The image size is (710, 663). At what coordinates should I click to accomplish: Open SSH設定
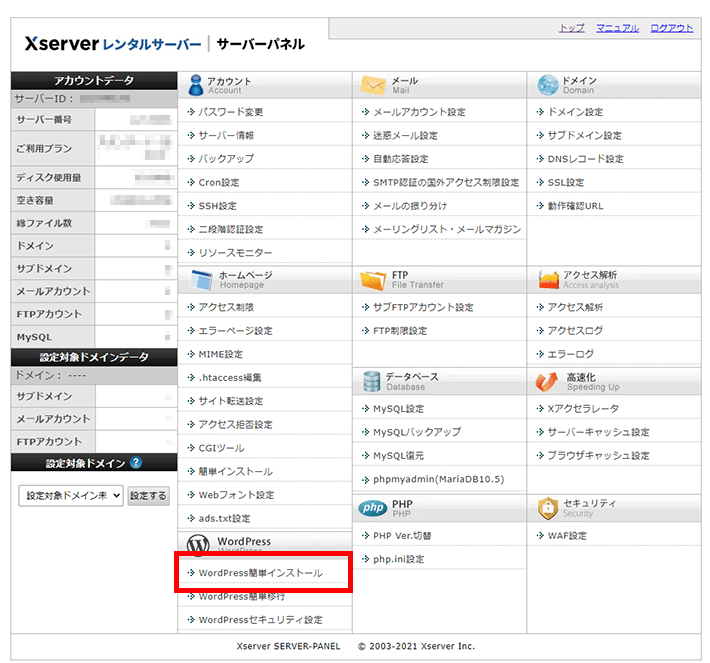click(x=217, y=206)
